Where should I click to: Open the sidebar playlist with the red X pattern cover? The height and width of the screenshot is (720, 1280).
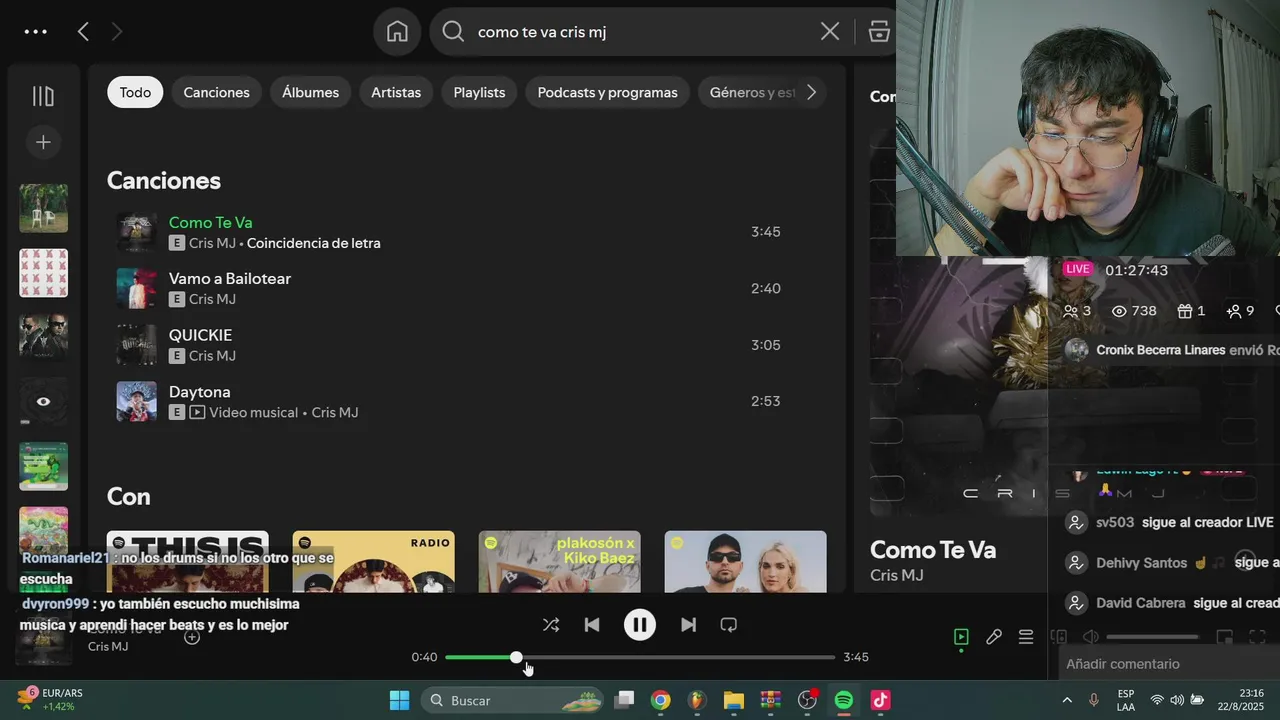(x=44, y=273)
